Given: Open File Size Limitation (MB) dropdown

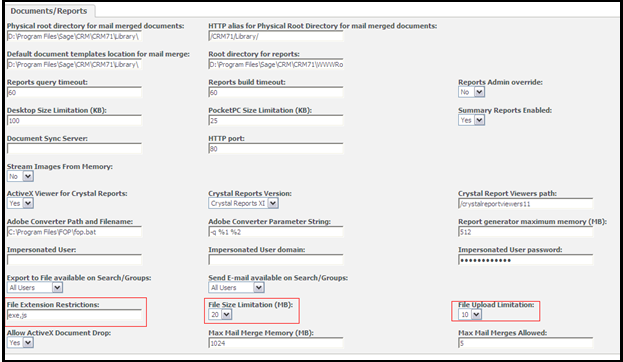Looking at the screenshot, I should click(220, 315).
